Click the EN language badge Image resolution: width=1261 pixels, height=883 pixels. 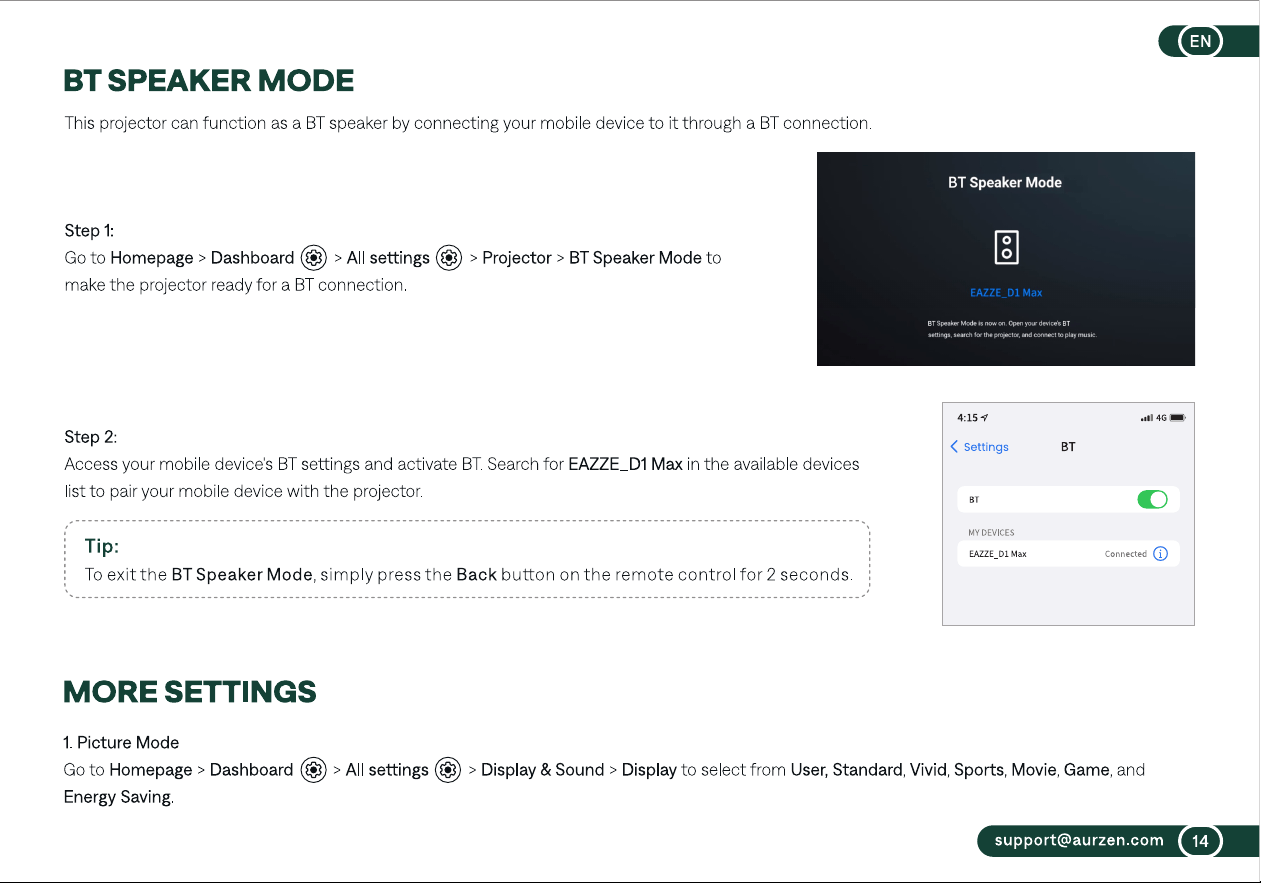coord(1200,41)
